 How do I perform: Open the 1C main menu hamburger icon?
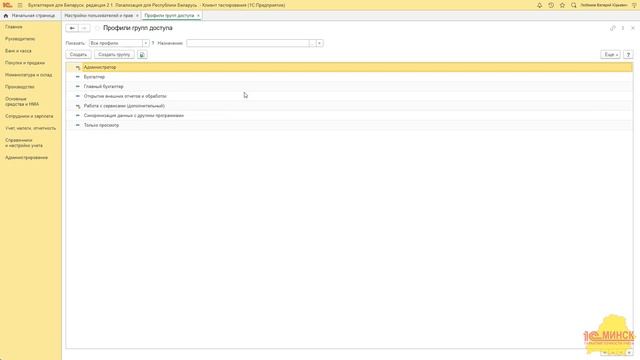pyautogui.click(x=20, y=5)
